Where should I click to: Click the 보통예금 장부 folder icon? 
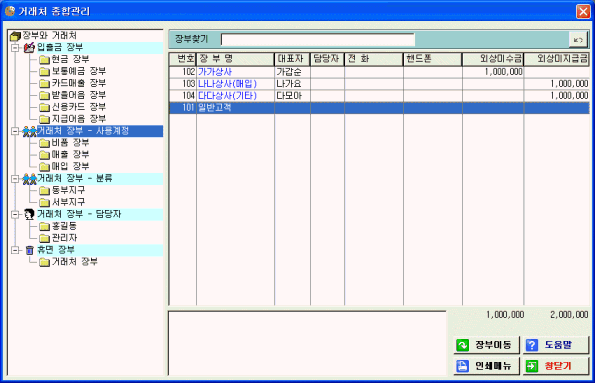pyautogui.click(x=44, y=71)
